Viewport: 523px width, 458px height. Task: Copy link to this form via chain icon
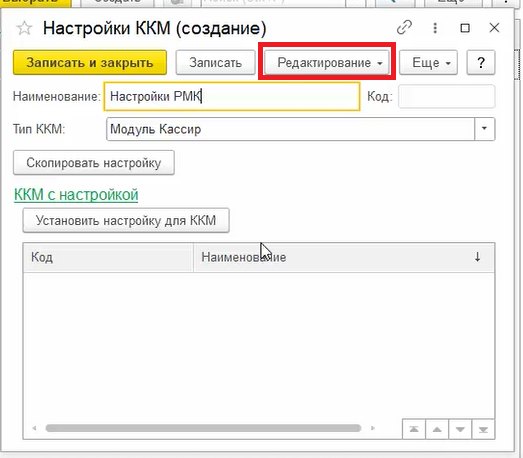pos(404,27)
